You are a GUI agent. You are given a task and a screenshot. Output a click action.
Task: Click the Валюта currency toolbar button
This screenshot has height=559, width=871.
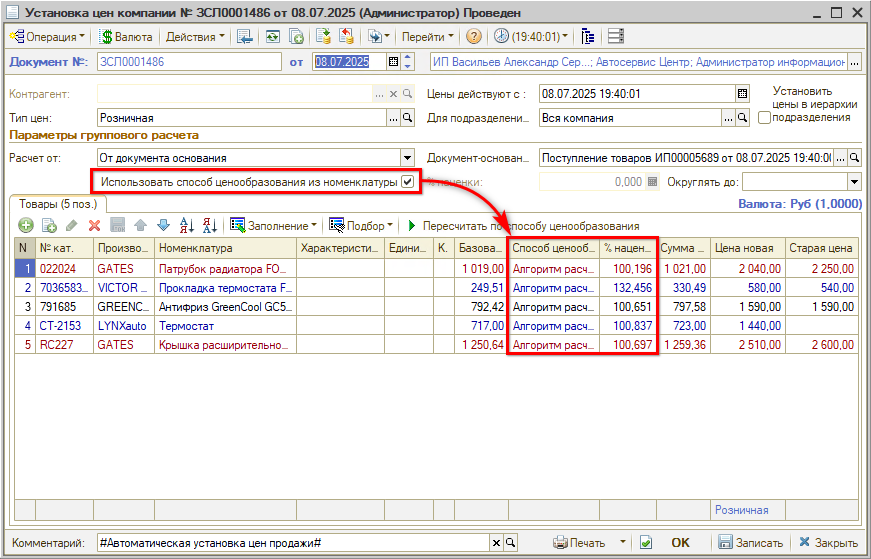click(126, 37)
